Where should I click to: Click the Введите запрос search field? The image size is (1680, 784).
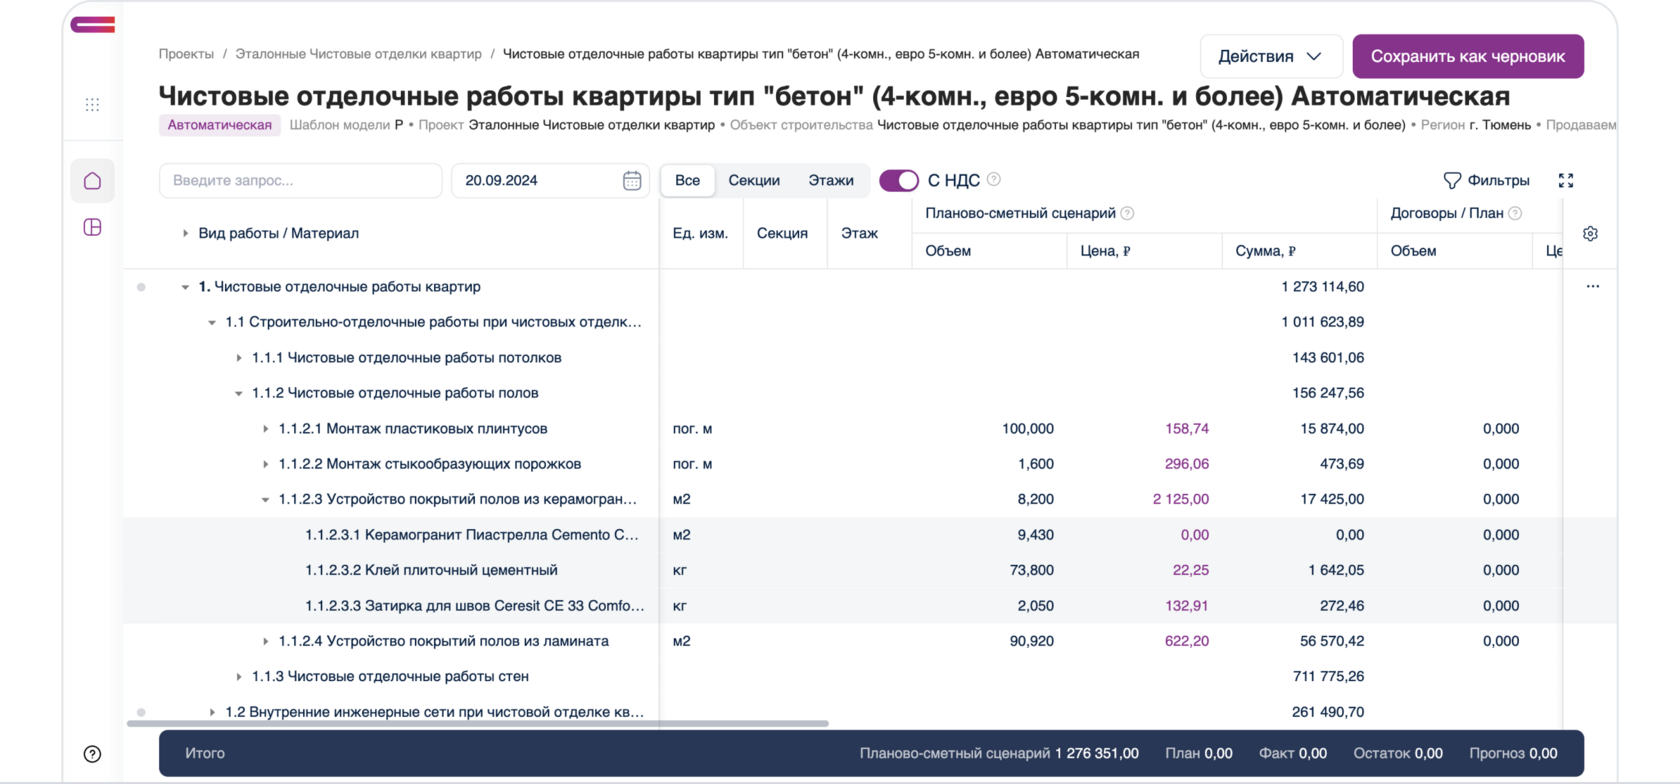(300, 180)
